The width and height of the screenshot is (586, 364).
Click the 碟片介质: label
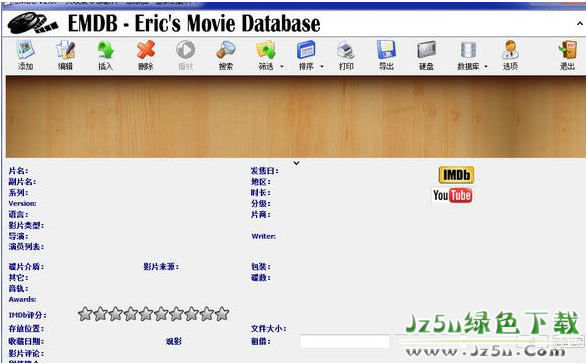(x=26, y=266)
